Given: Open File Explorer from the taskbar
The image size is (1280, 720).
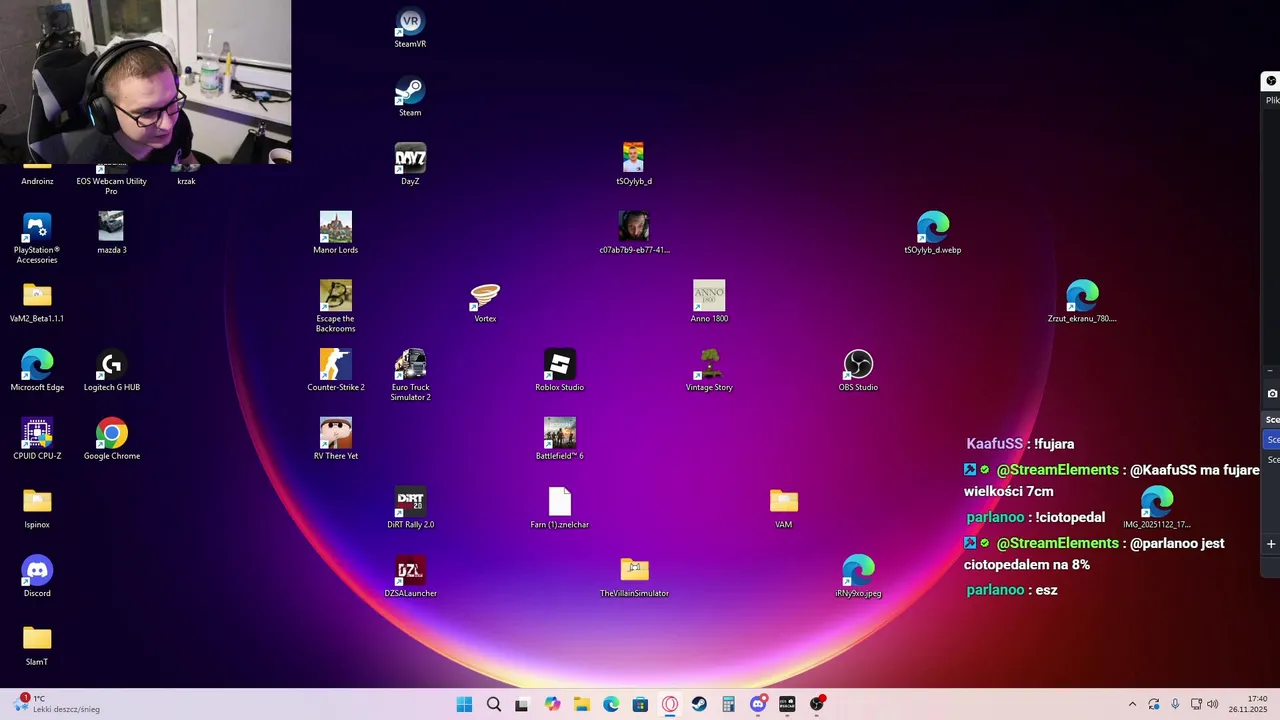Looking at the screenshot, I should 581,704.
